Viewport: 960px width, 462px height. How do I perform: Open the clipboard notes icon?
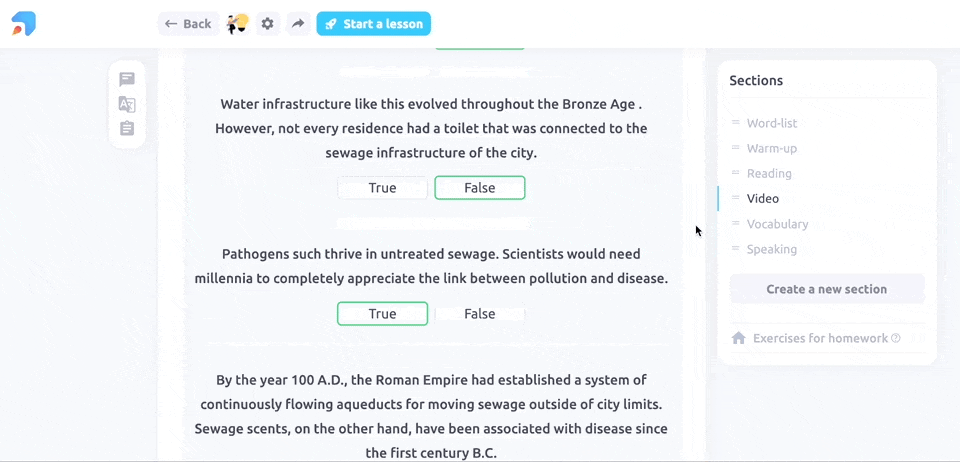(x=127, y=129)
